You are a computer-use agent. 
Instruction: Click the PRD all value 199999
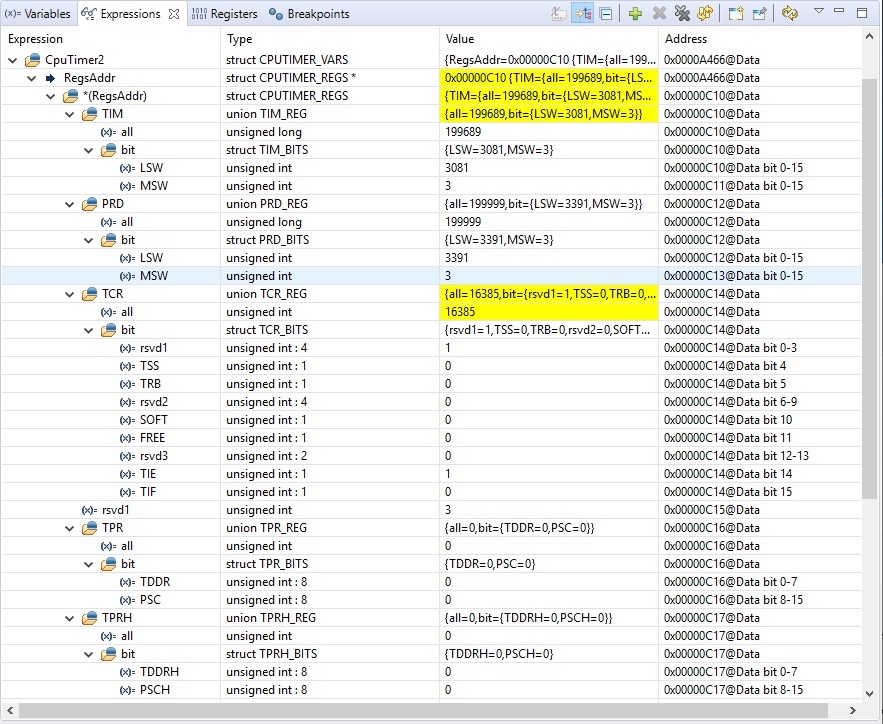463,222
